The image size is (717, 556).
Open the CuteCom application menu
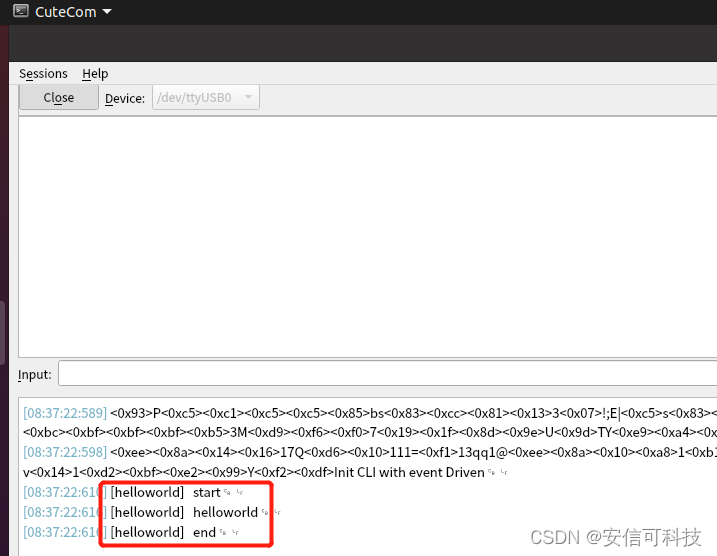73,11
